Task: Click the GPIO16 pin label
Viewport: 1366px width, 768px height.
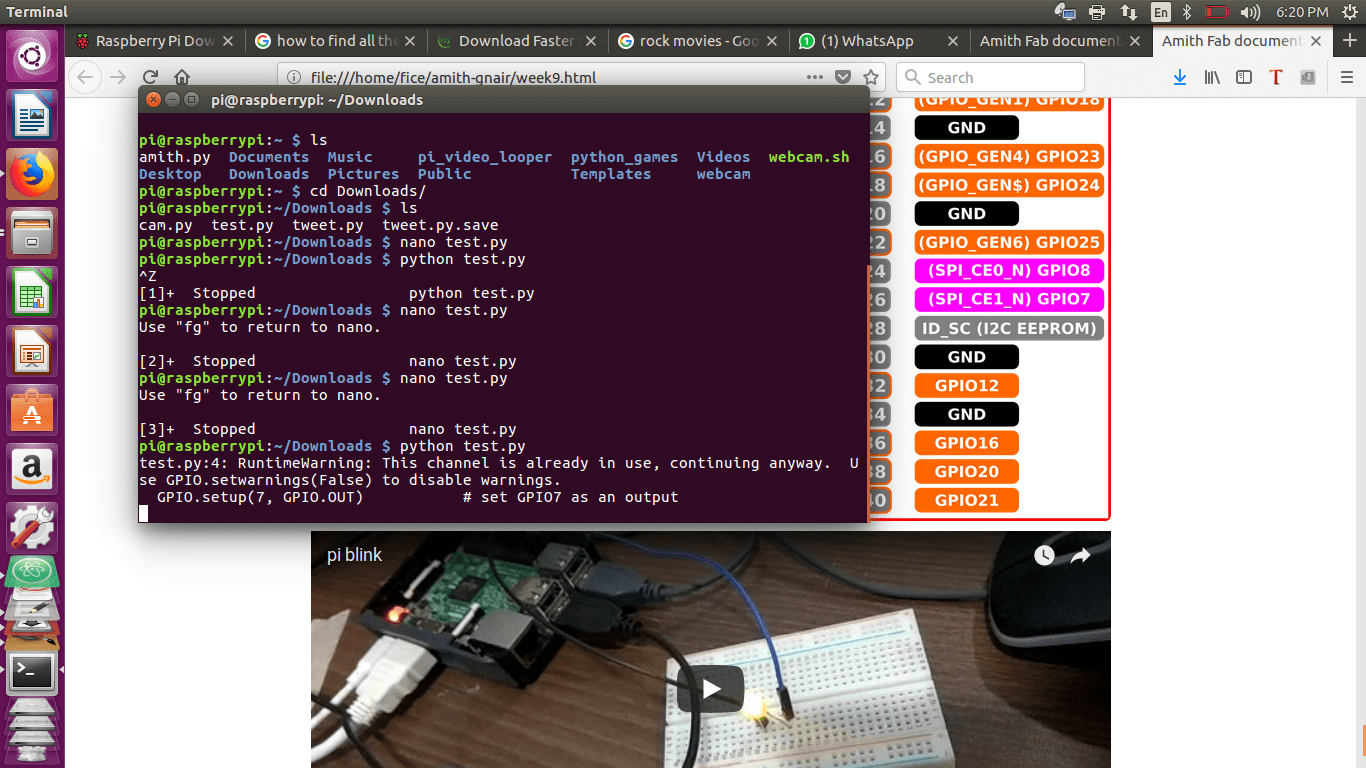Action: pyautogui.click(x=966, y=442)
